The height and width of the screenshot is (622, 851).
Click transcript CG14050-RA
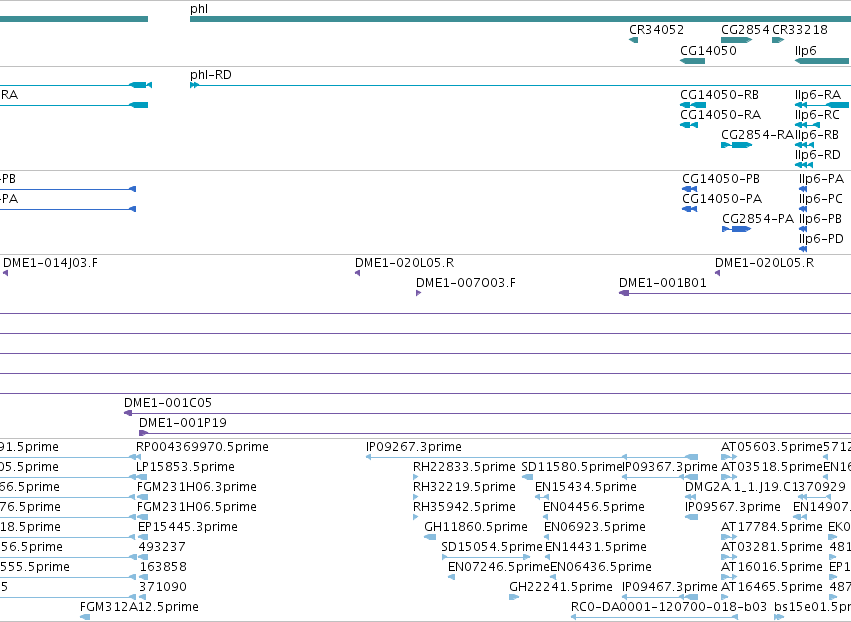(x=720, y=115)
